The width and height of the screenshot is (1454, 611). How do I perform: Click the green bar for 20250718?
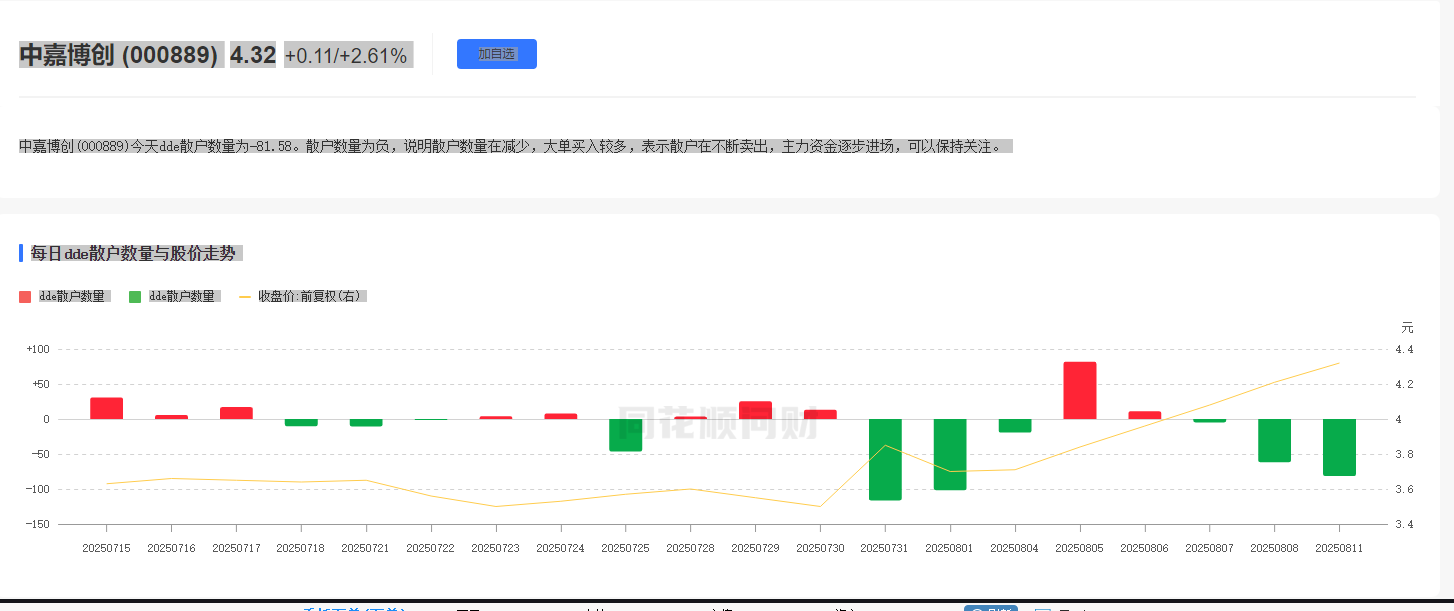click(301, 422)
